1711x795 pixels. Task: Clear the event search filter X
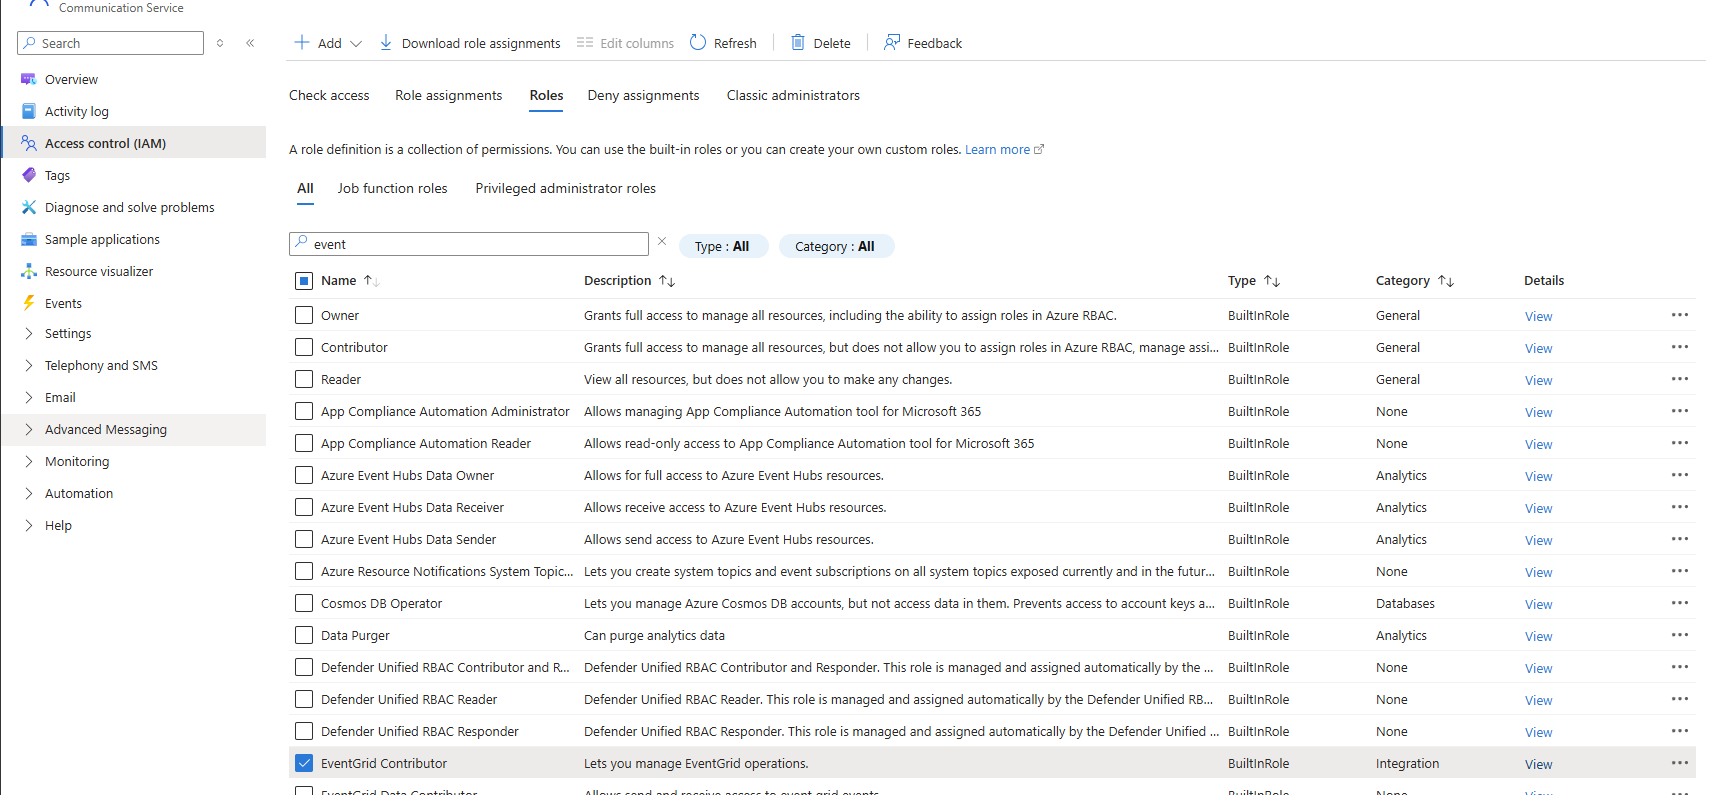662,242
